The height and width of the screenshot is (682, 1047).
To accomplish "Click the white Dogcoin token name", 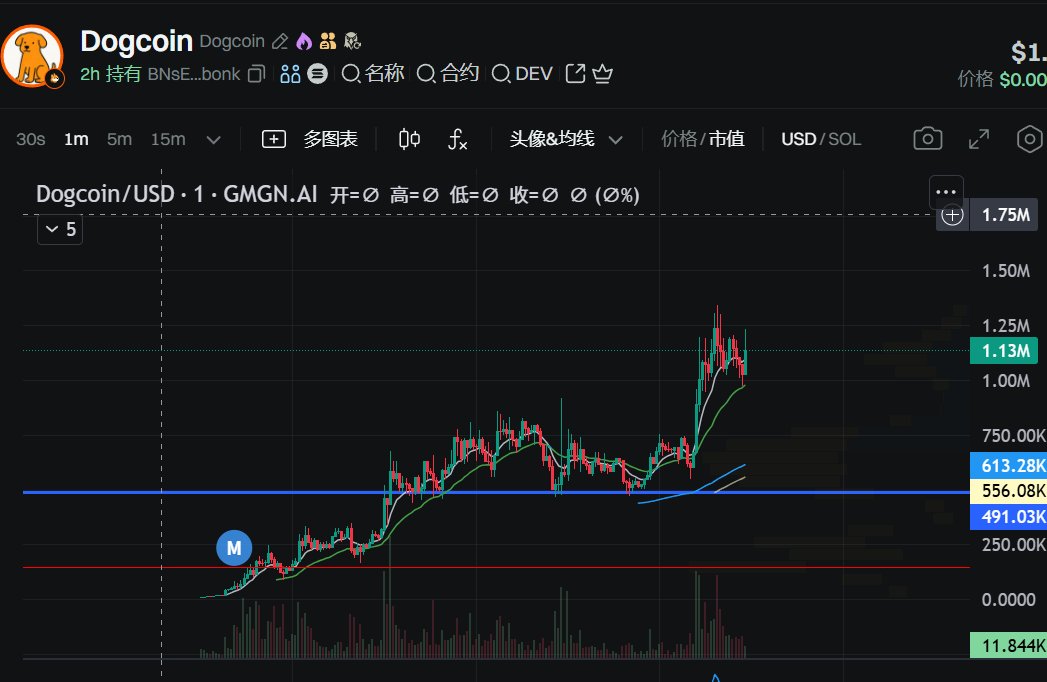I will pos(137,41).
